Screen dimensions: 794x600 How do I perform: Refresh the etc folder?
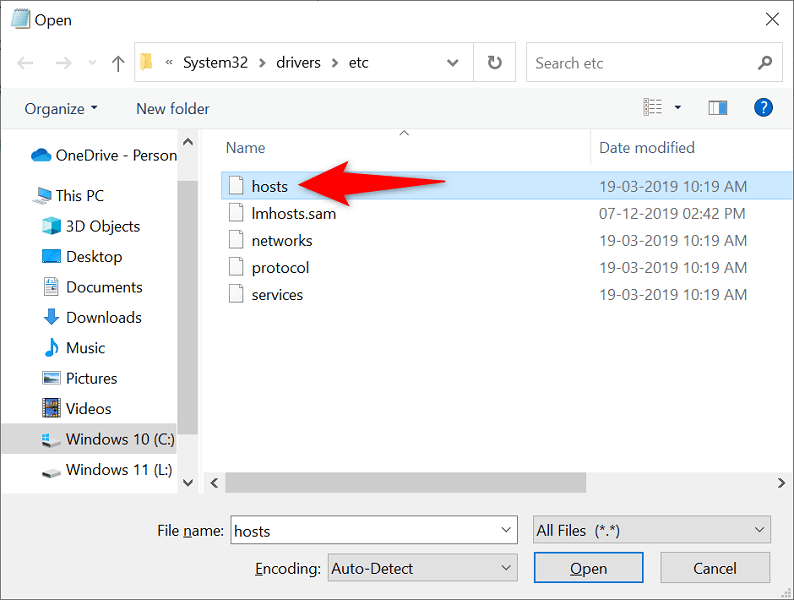click(x=494, y=62)
